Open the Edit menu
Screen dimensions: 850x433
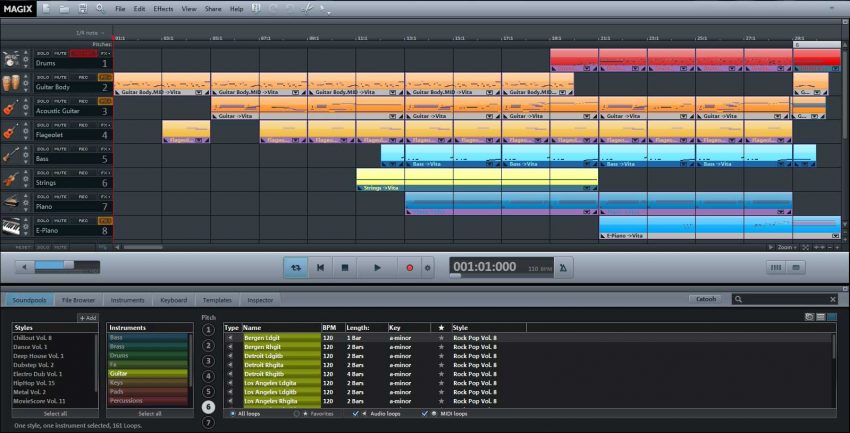click(x=139, y=9)
